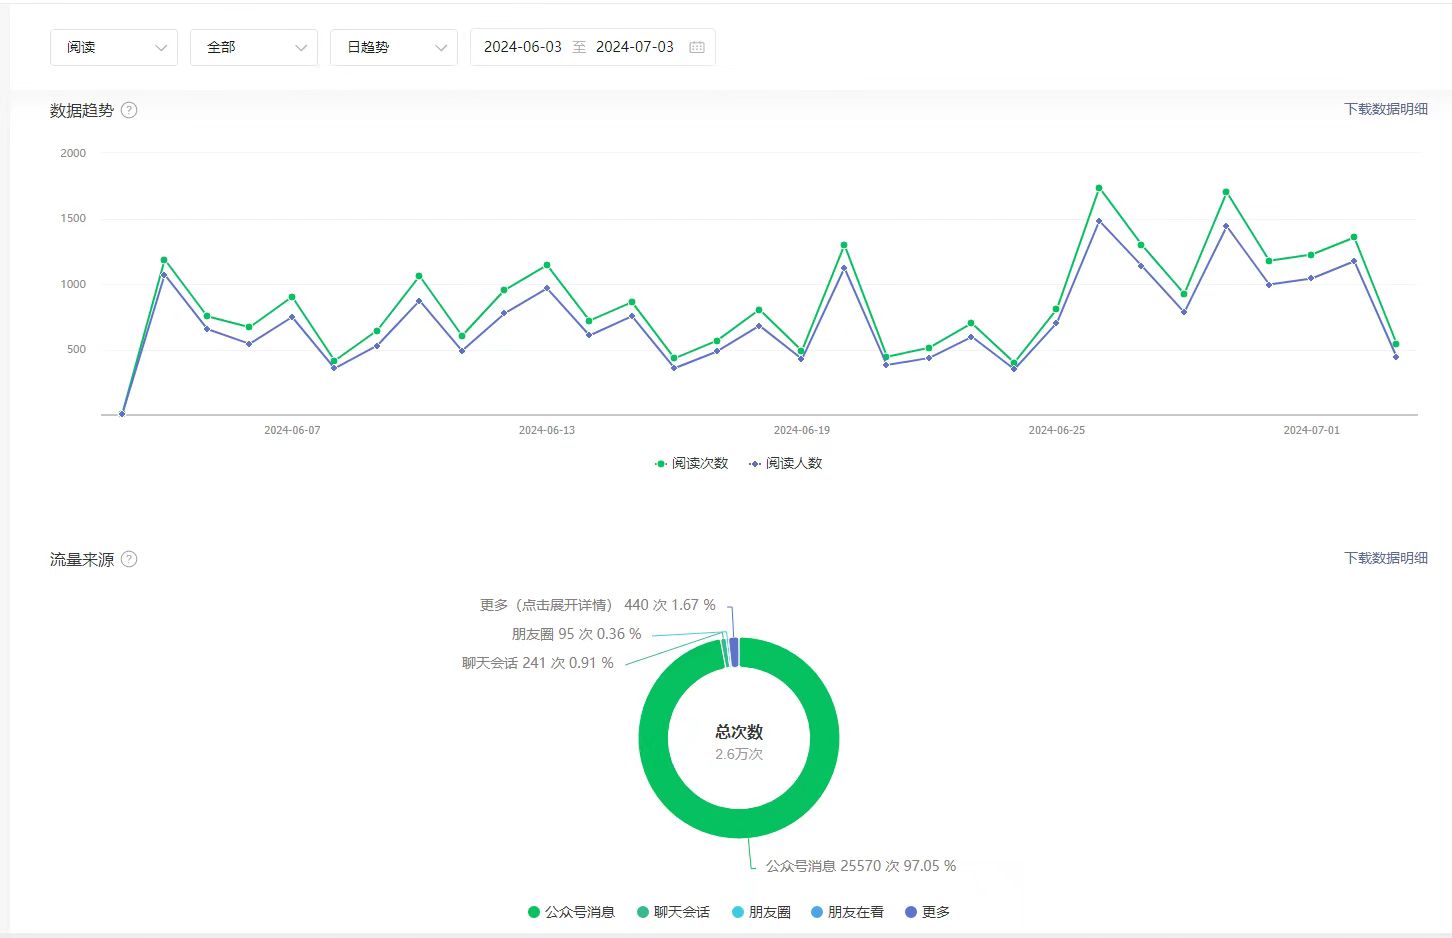Toggle 阅读人数 series in chart legend
The image size is (1452, 938).
[x=786, y=463]
